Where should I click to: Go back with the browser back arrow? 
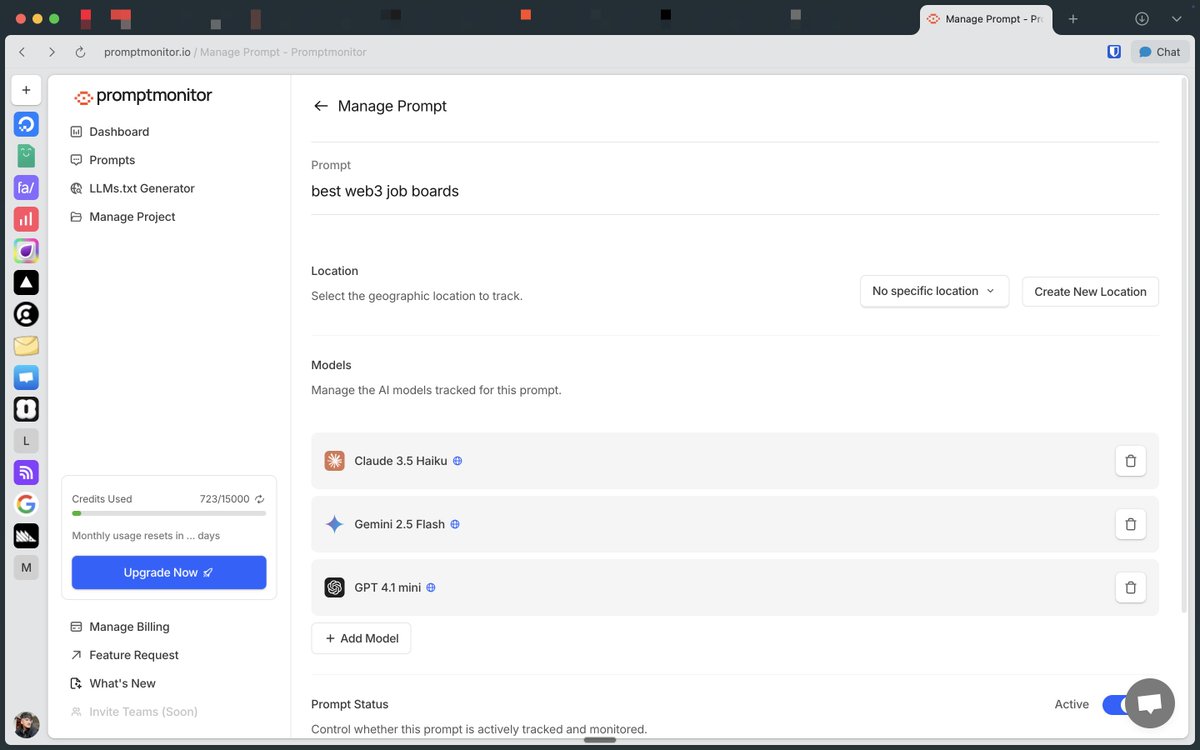[x=22, y=52]
